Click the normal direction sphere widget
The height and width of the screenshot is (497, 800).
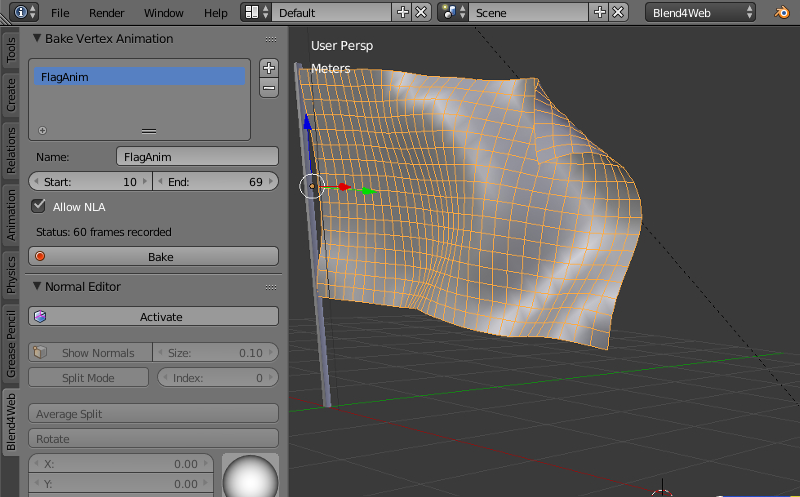[x=251, y=477]
